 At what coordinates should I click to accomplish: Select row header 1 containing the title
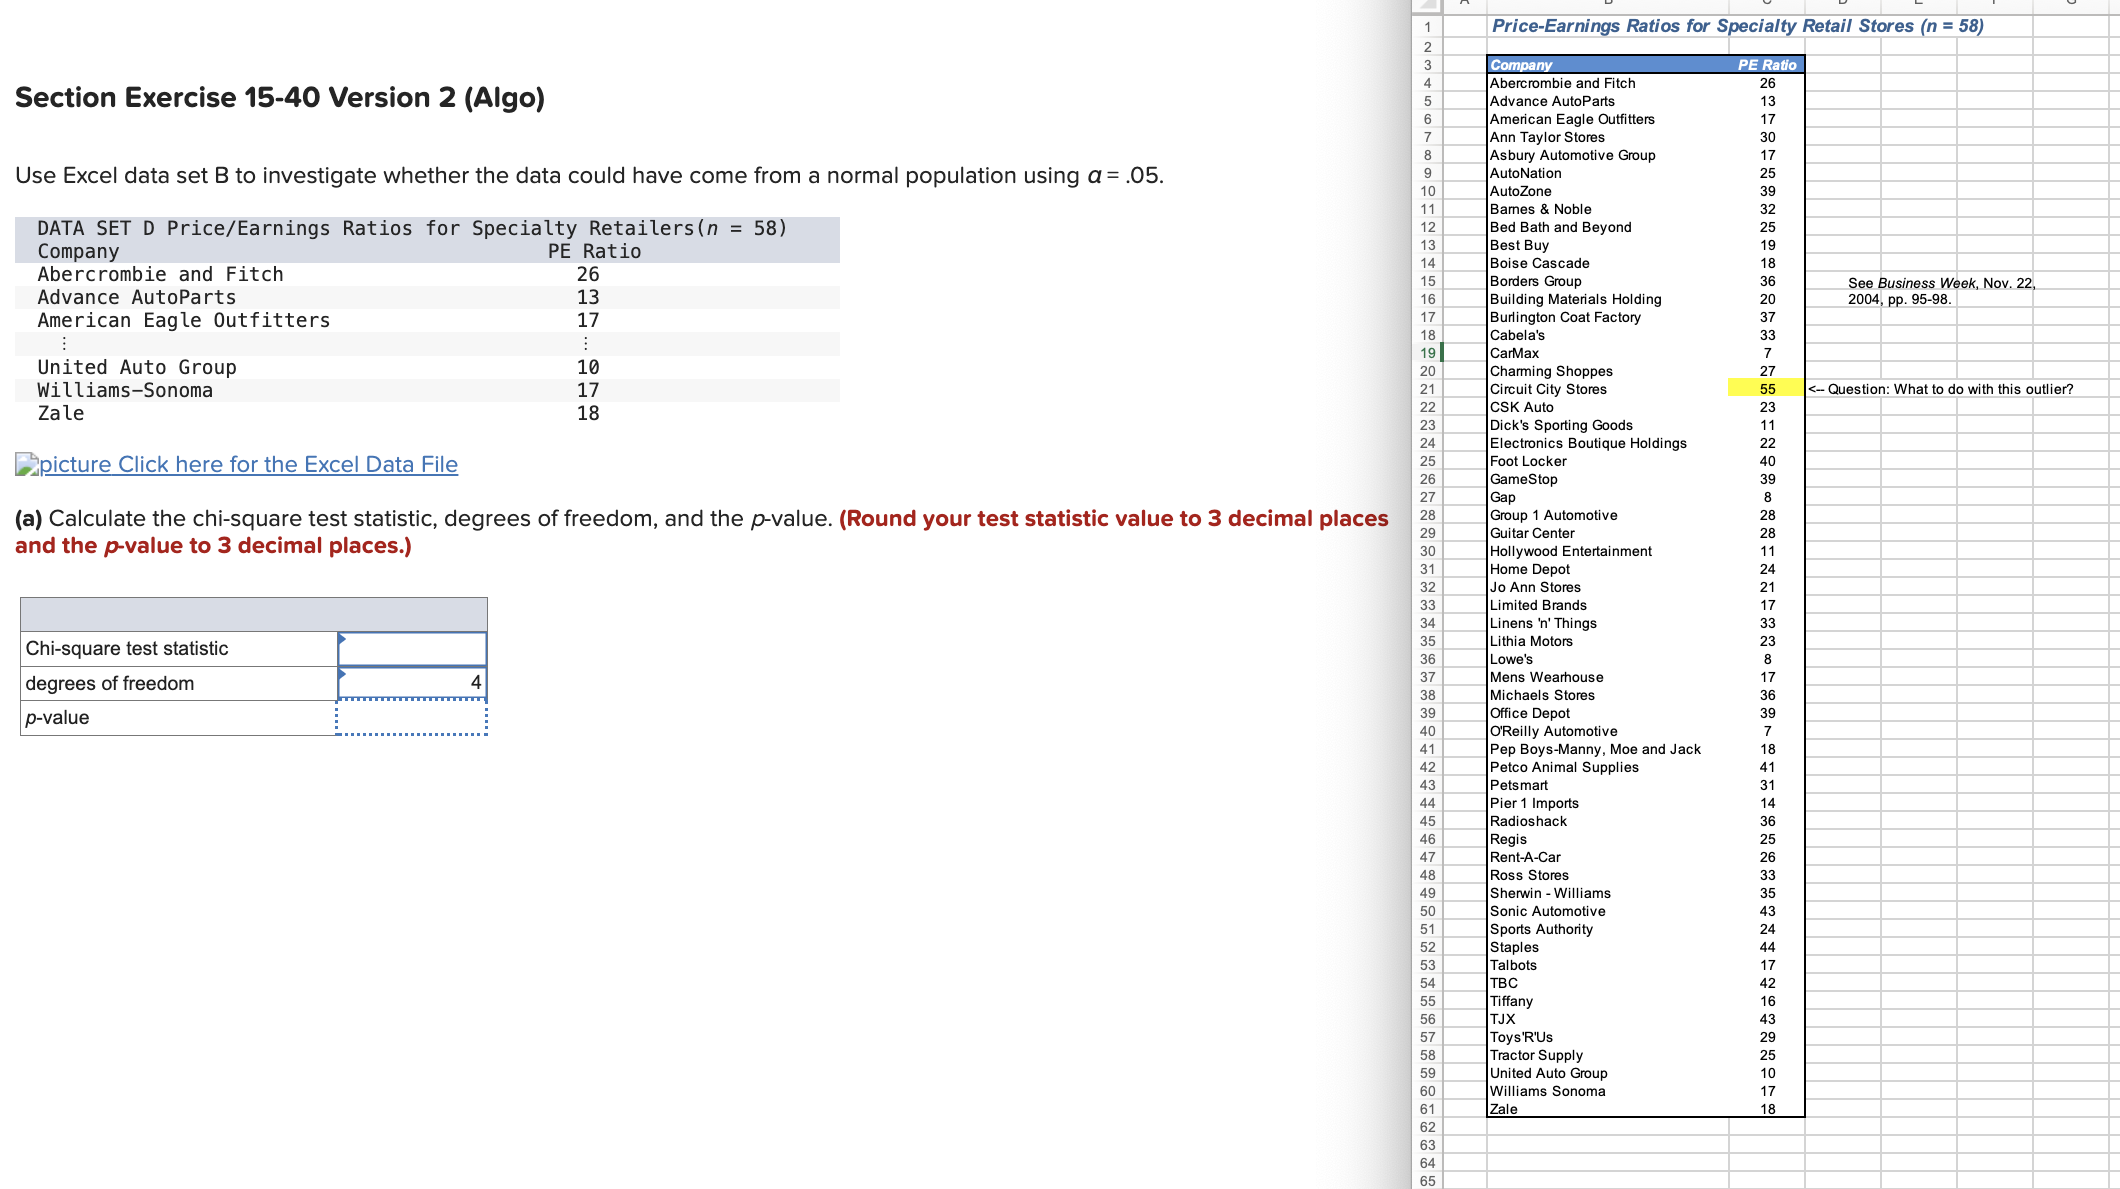click(x=1427, y=28)
